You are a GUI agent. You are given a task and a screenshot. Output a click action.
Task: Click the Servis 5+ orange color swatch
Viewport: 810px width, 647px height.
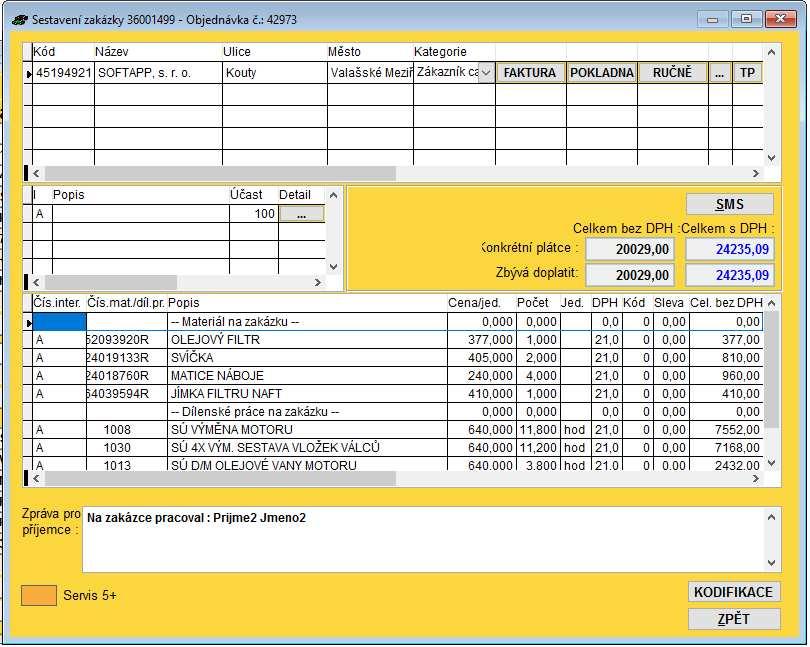(x=39, y=595)
